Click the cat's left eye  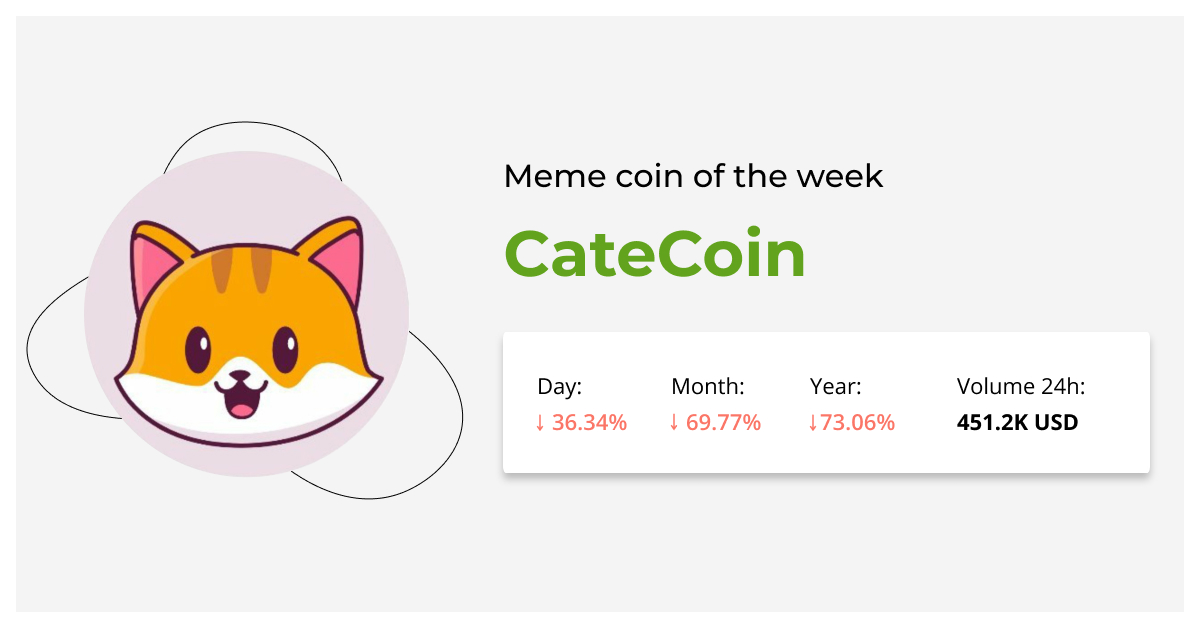click(x=198, y=350)
